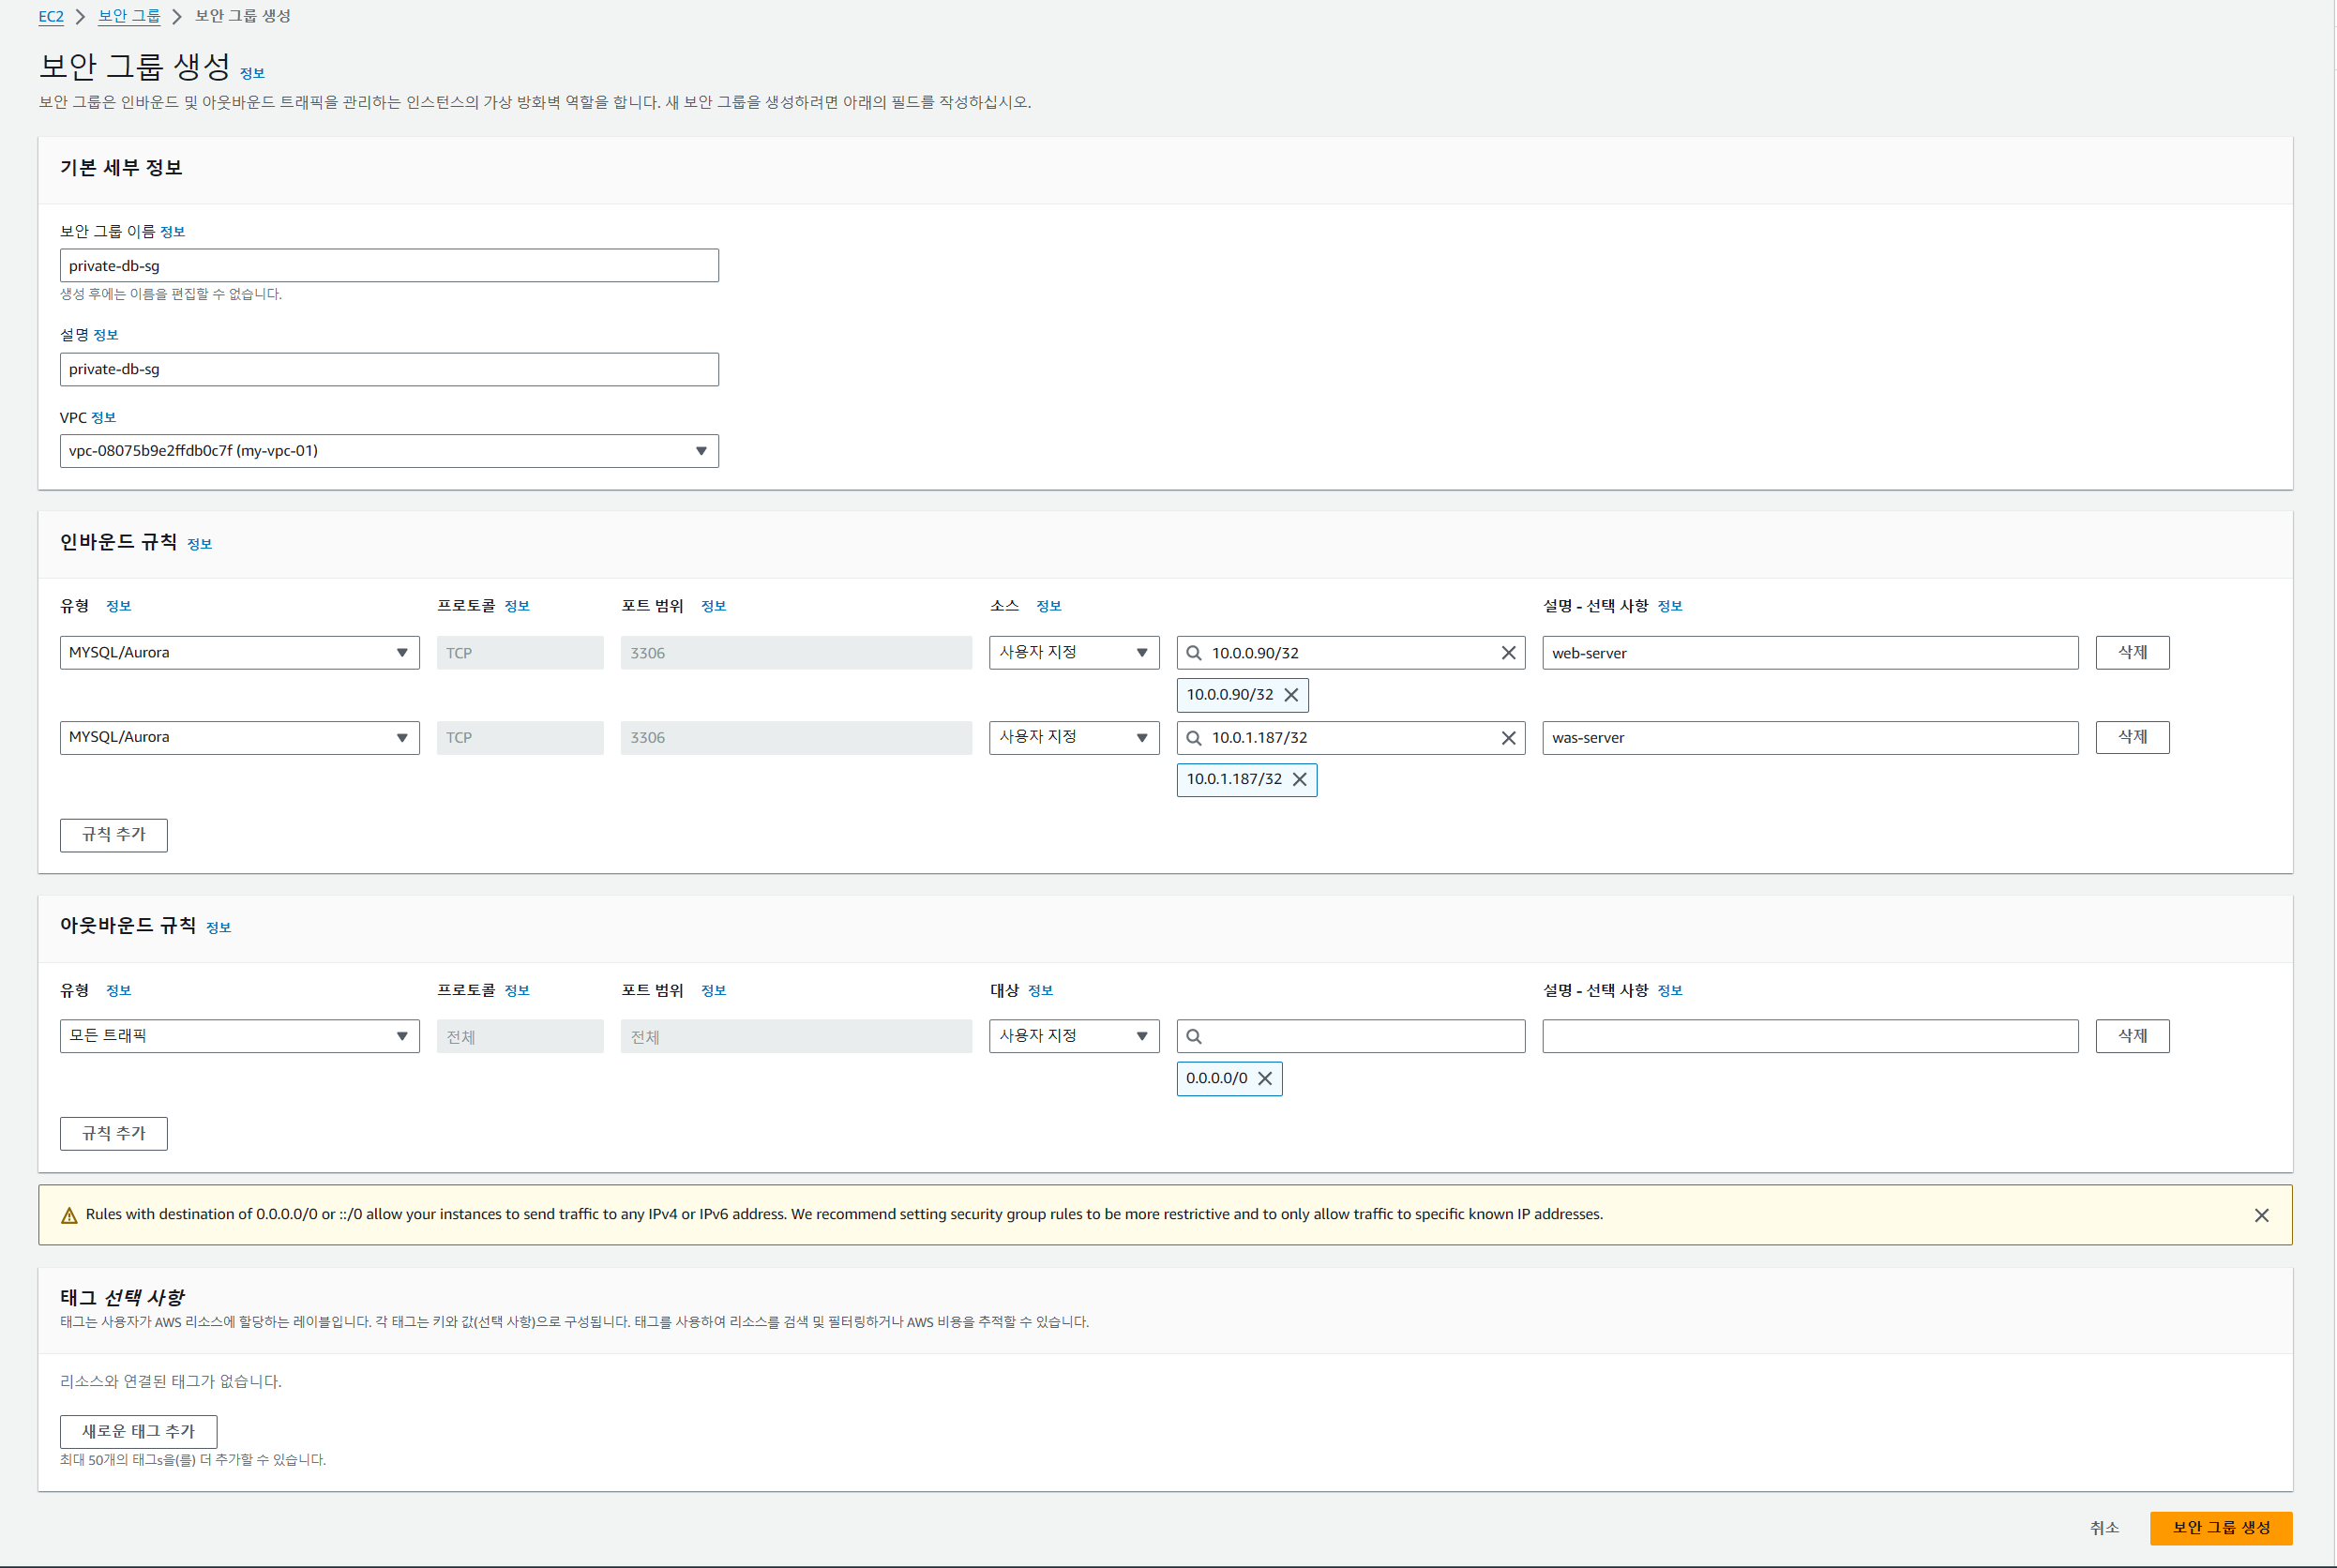Dismiss the yellow warning banner
Screen dimensions: 2337x1568
click(x=2261, y=1215)
